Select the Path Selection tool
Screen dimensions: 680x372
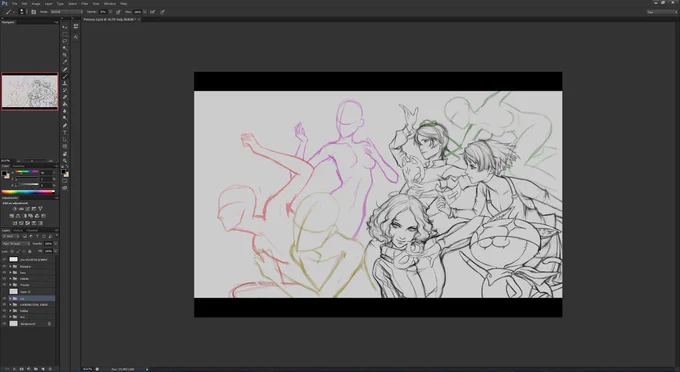point(65,139)
